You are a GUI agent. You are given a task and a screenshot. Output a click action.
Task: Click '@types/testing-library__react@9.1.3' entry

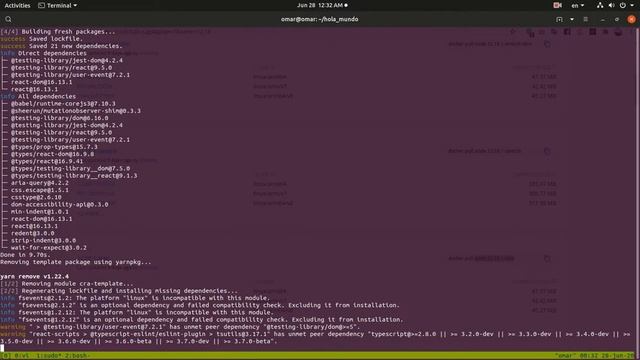coord(74,176)
